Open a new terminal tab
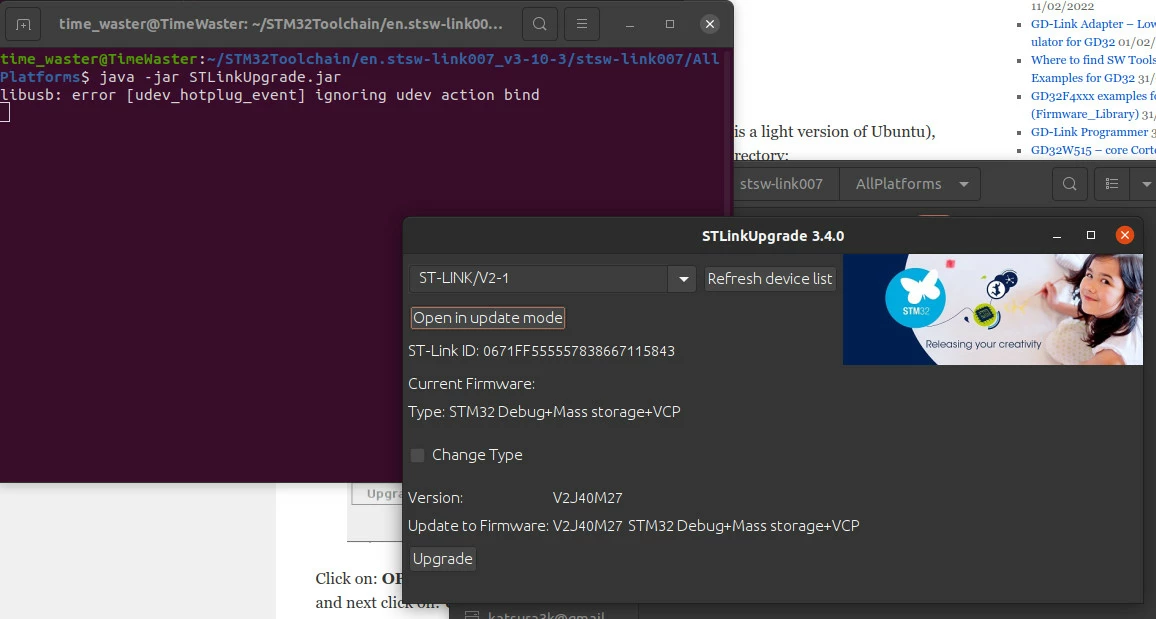1156x619 pixels. pyautogui.click(x=24, y=24)
